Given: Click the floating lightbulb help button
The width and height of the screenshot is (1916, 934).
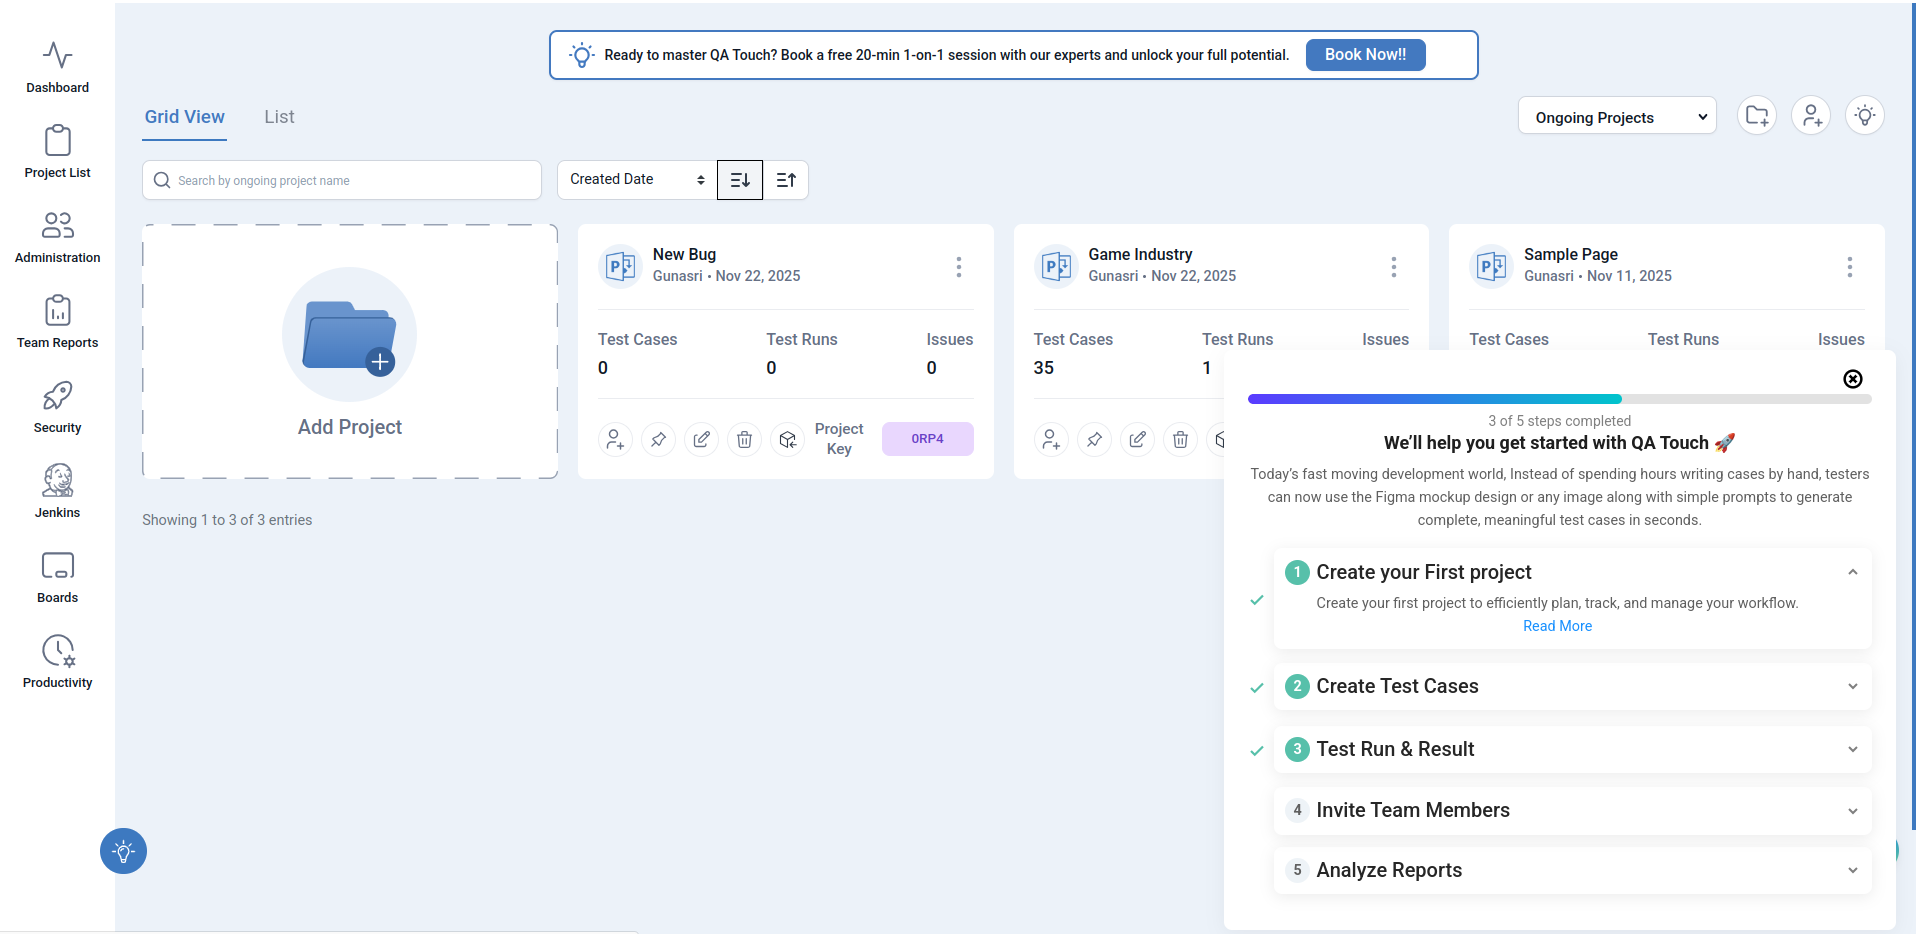Looking at the screenshot, I should tap(123, 851).
